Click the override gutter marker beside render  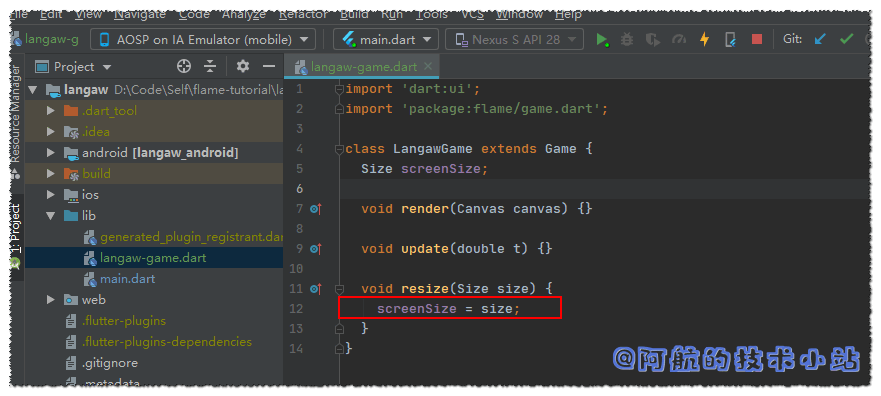click(x=316, y=209)
